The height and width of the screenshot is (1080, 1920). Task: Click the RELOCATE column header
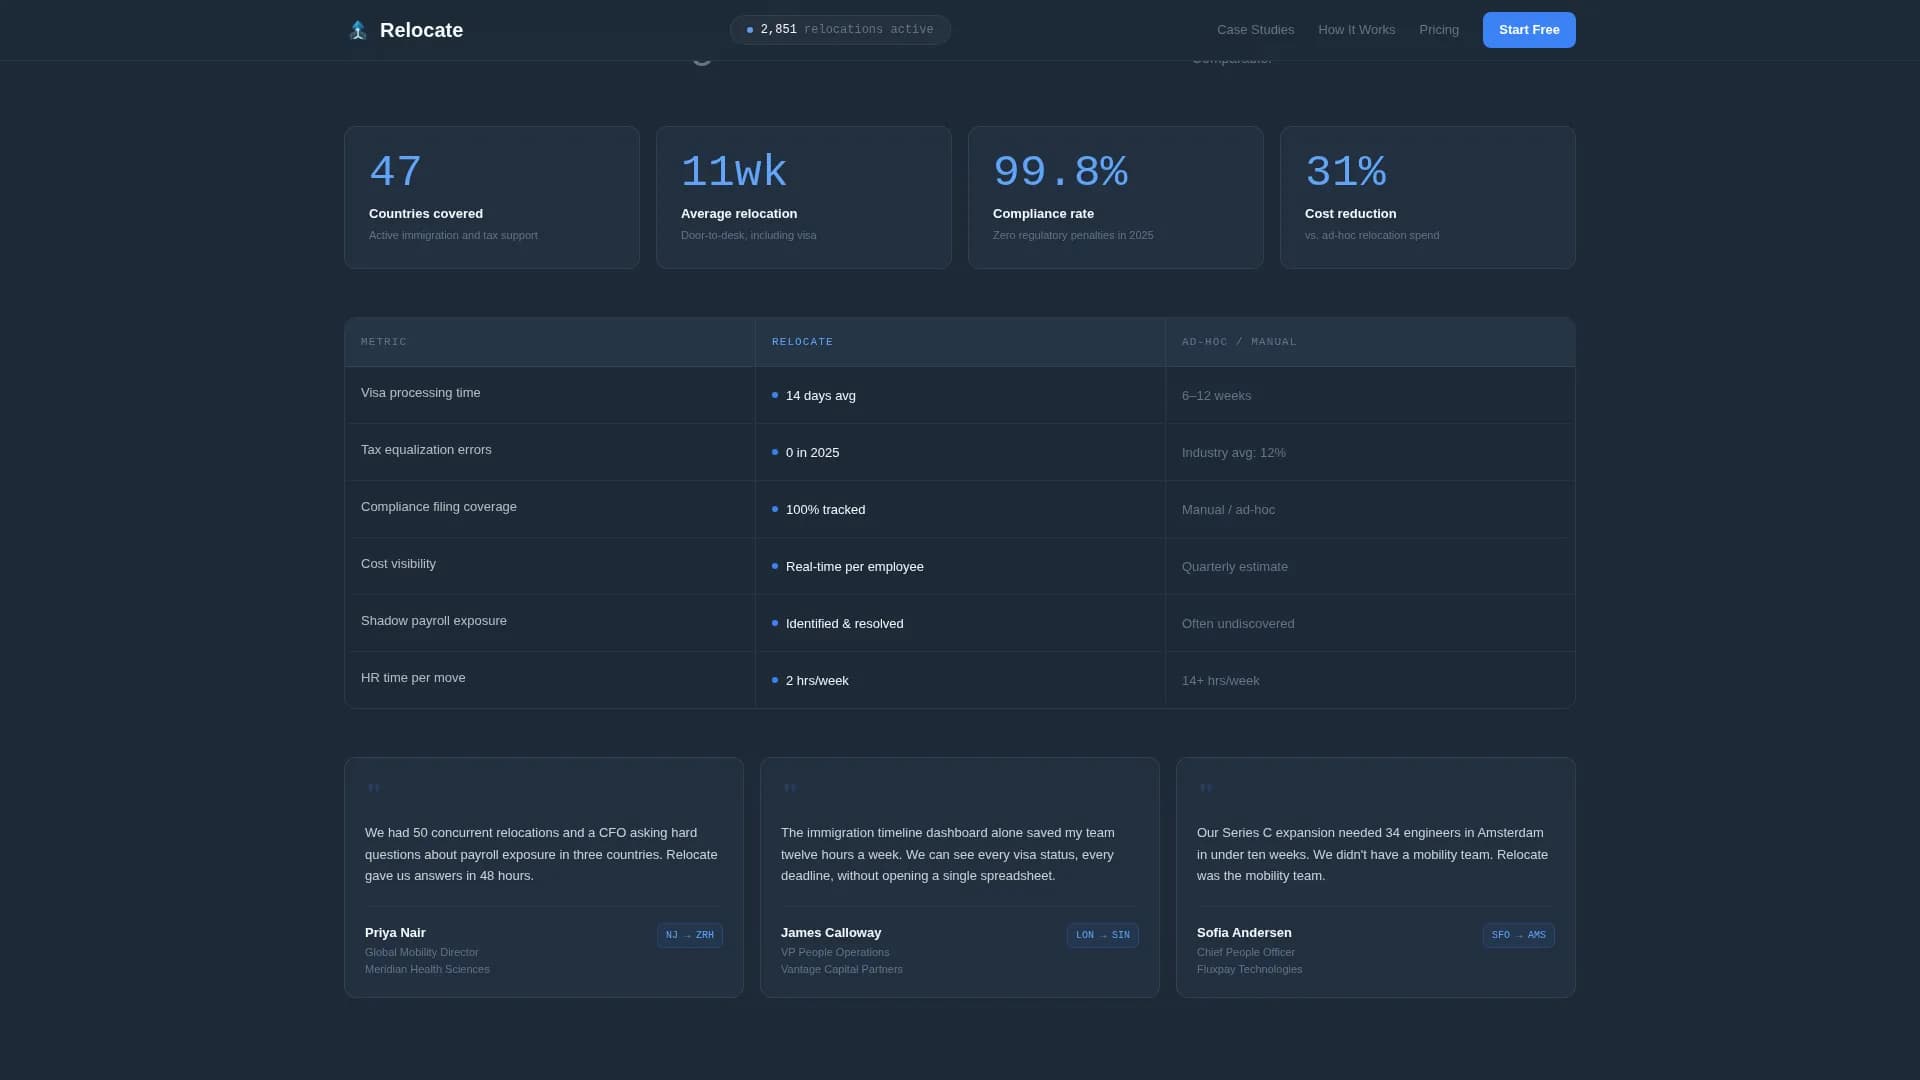802,342
